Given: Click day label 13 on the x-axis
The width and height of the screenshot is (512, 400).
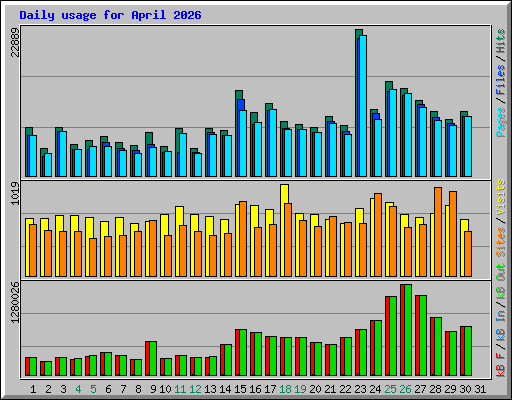Looking at the screenshot, I should tap(210, 389).
